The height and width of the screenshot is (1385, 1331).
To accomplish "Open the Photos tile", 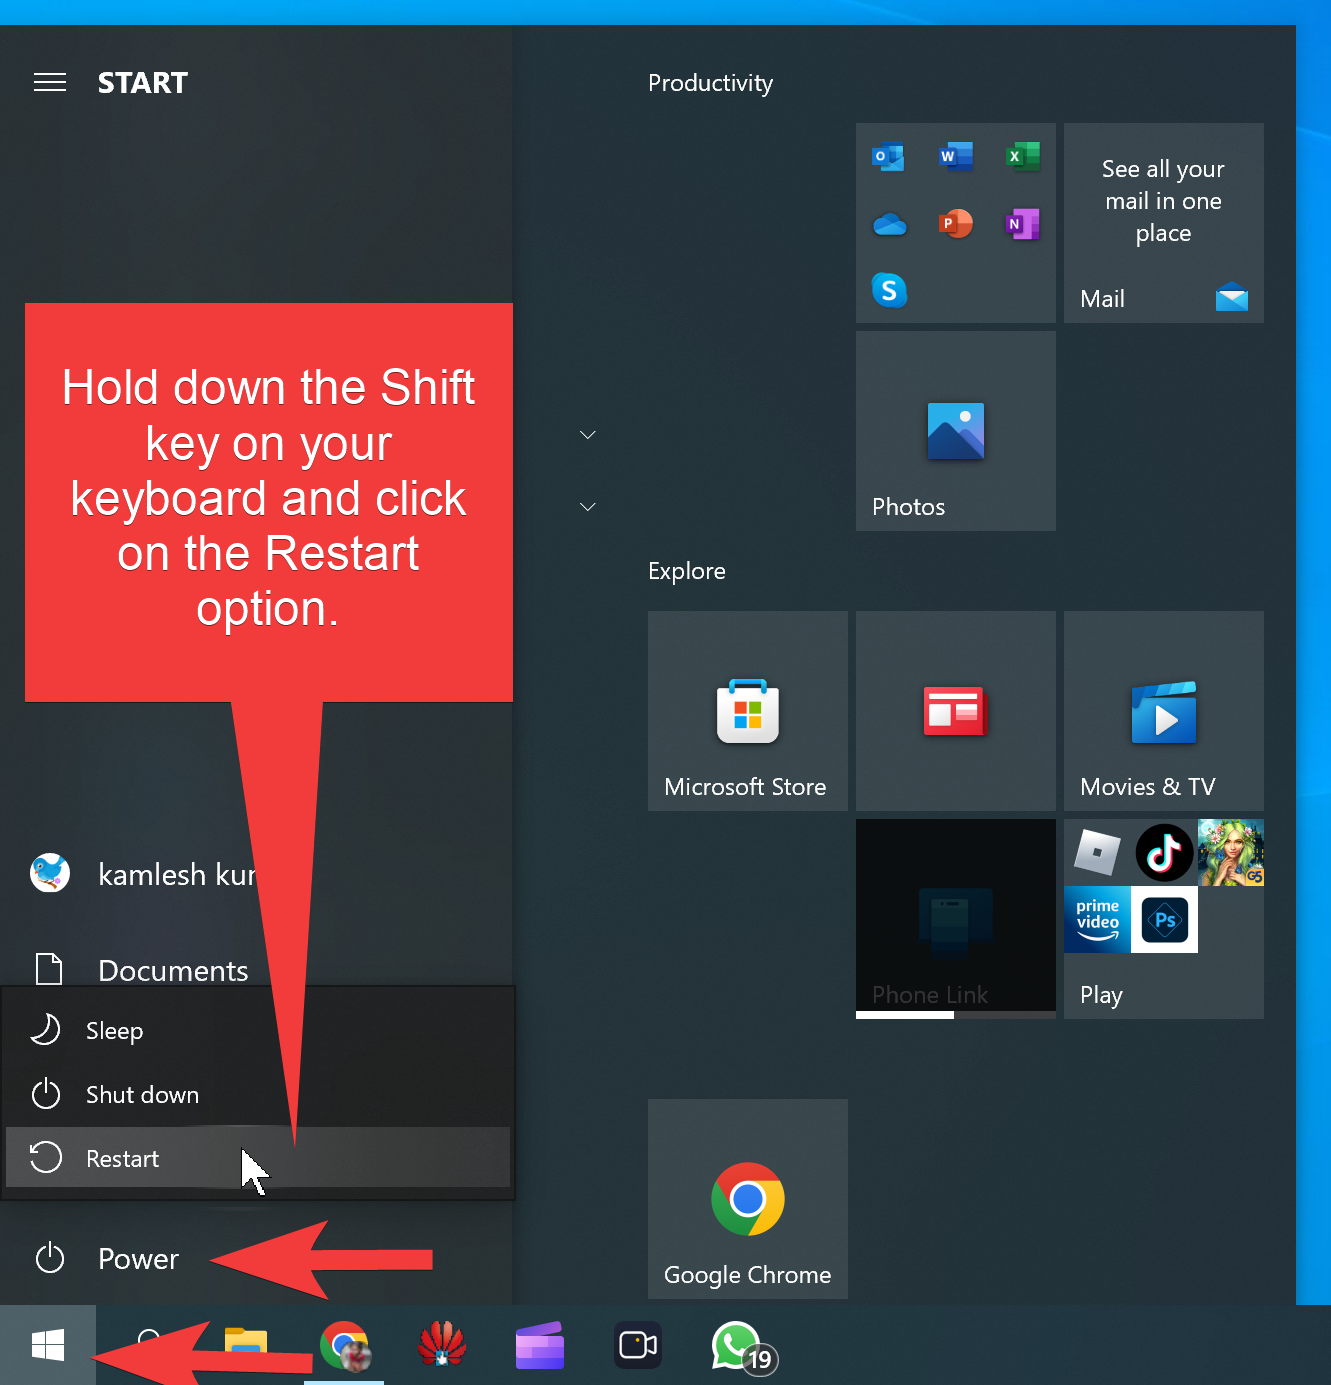I will 956,431.
